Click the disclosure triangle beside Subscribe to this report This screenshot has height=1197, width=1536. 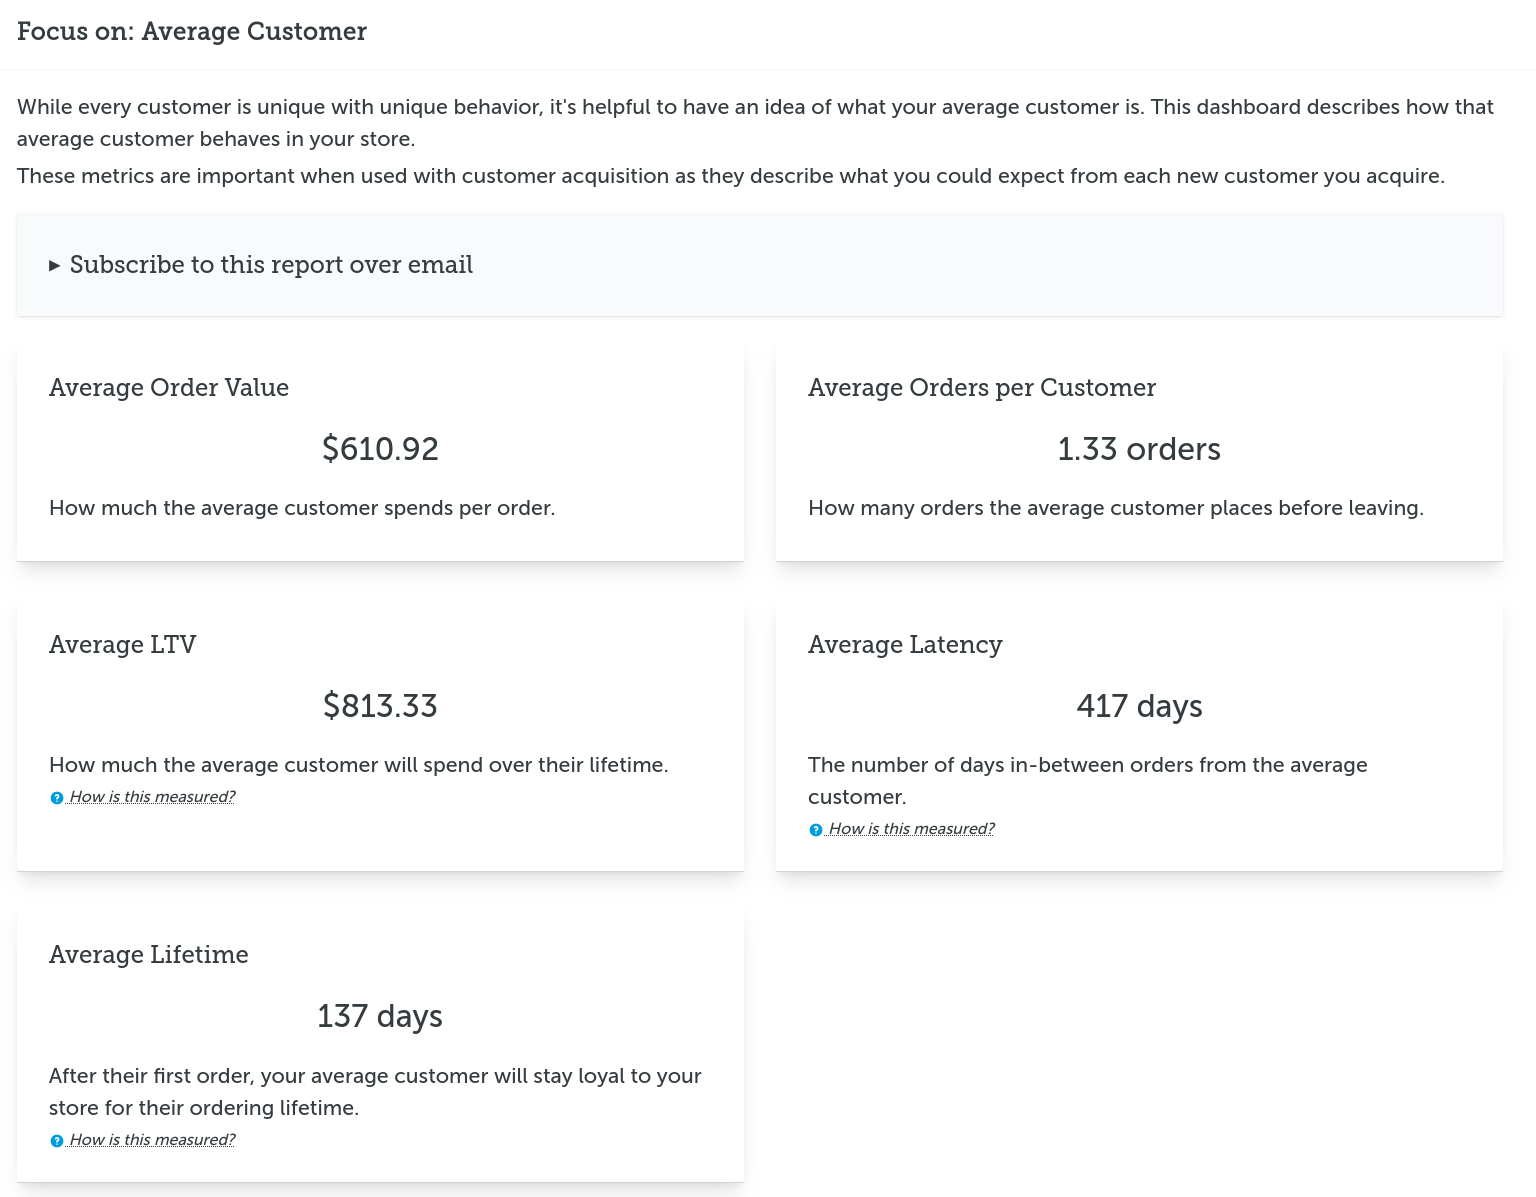click(x=55, y=266)
